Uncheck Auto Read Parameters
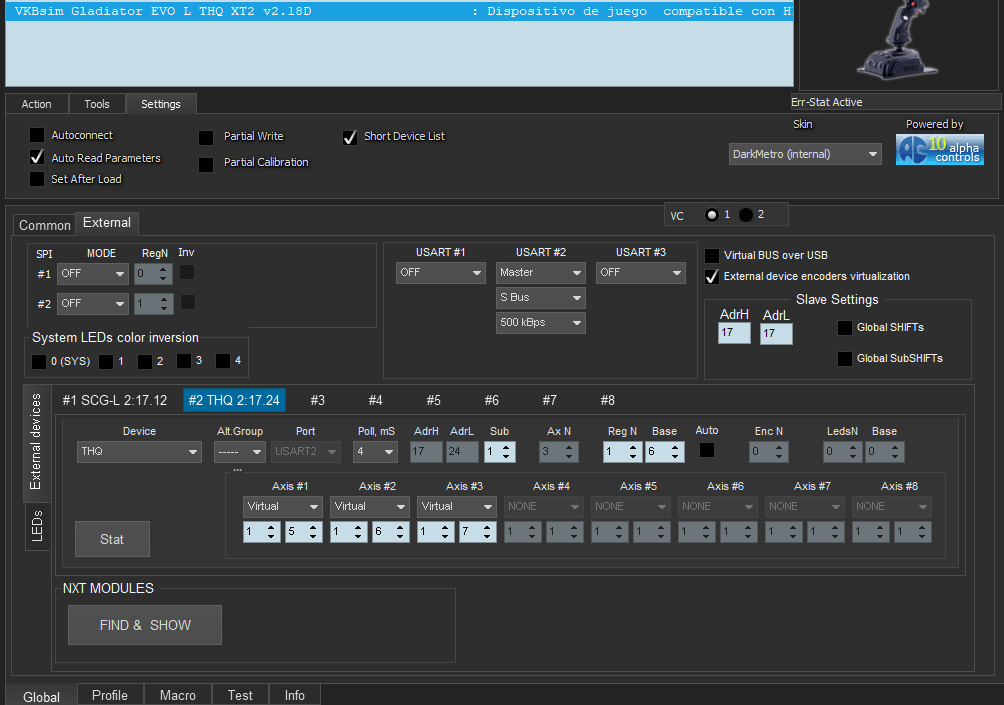Viewport: 1004px width, 705px height. pyautogui.click(x=37, y=158)
